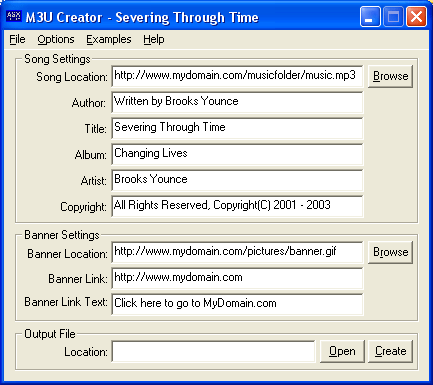The image size is (433, 385).
Task: Open the Help menu
Action: point(154,39)
